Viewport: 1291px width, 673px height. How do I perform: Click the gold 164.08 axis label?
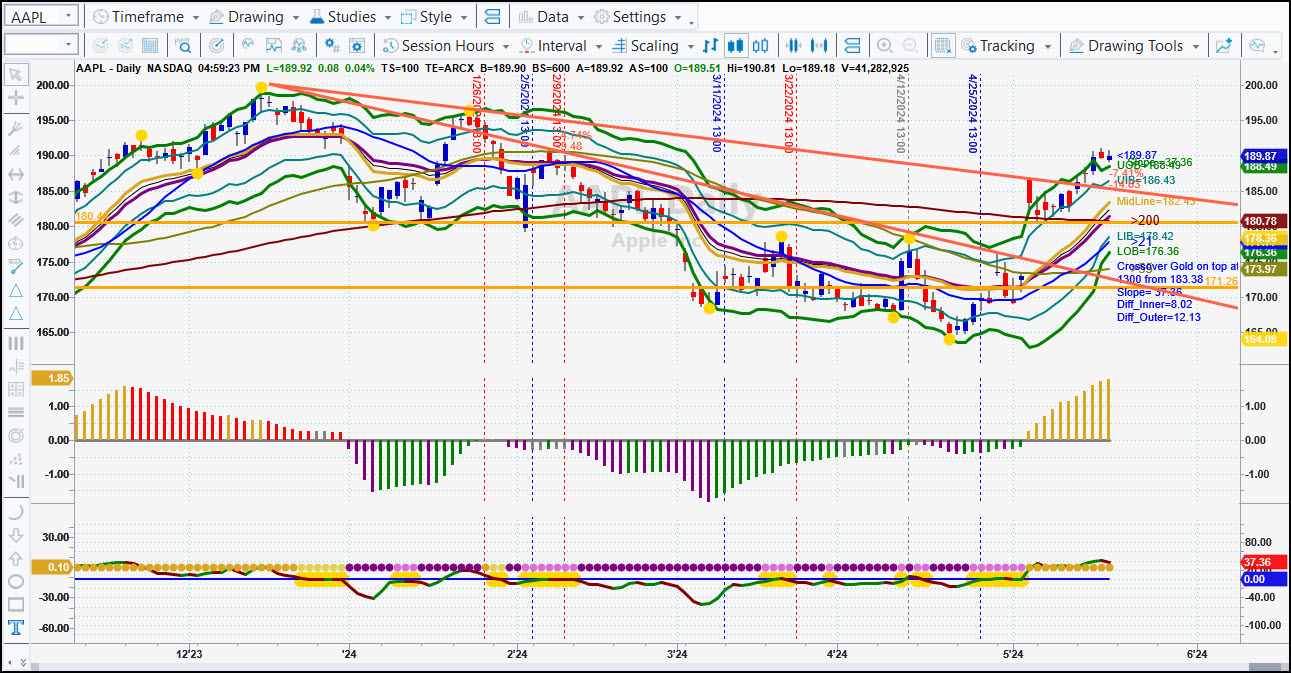1262,339
